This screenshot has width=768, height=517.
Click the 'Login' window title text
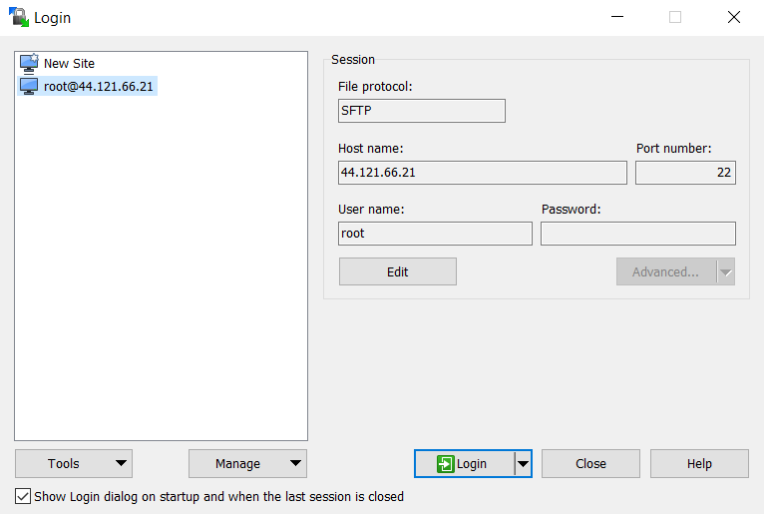point(52,18)
